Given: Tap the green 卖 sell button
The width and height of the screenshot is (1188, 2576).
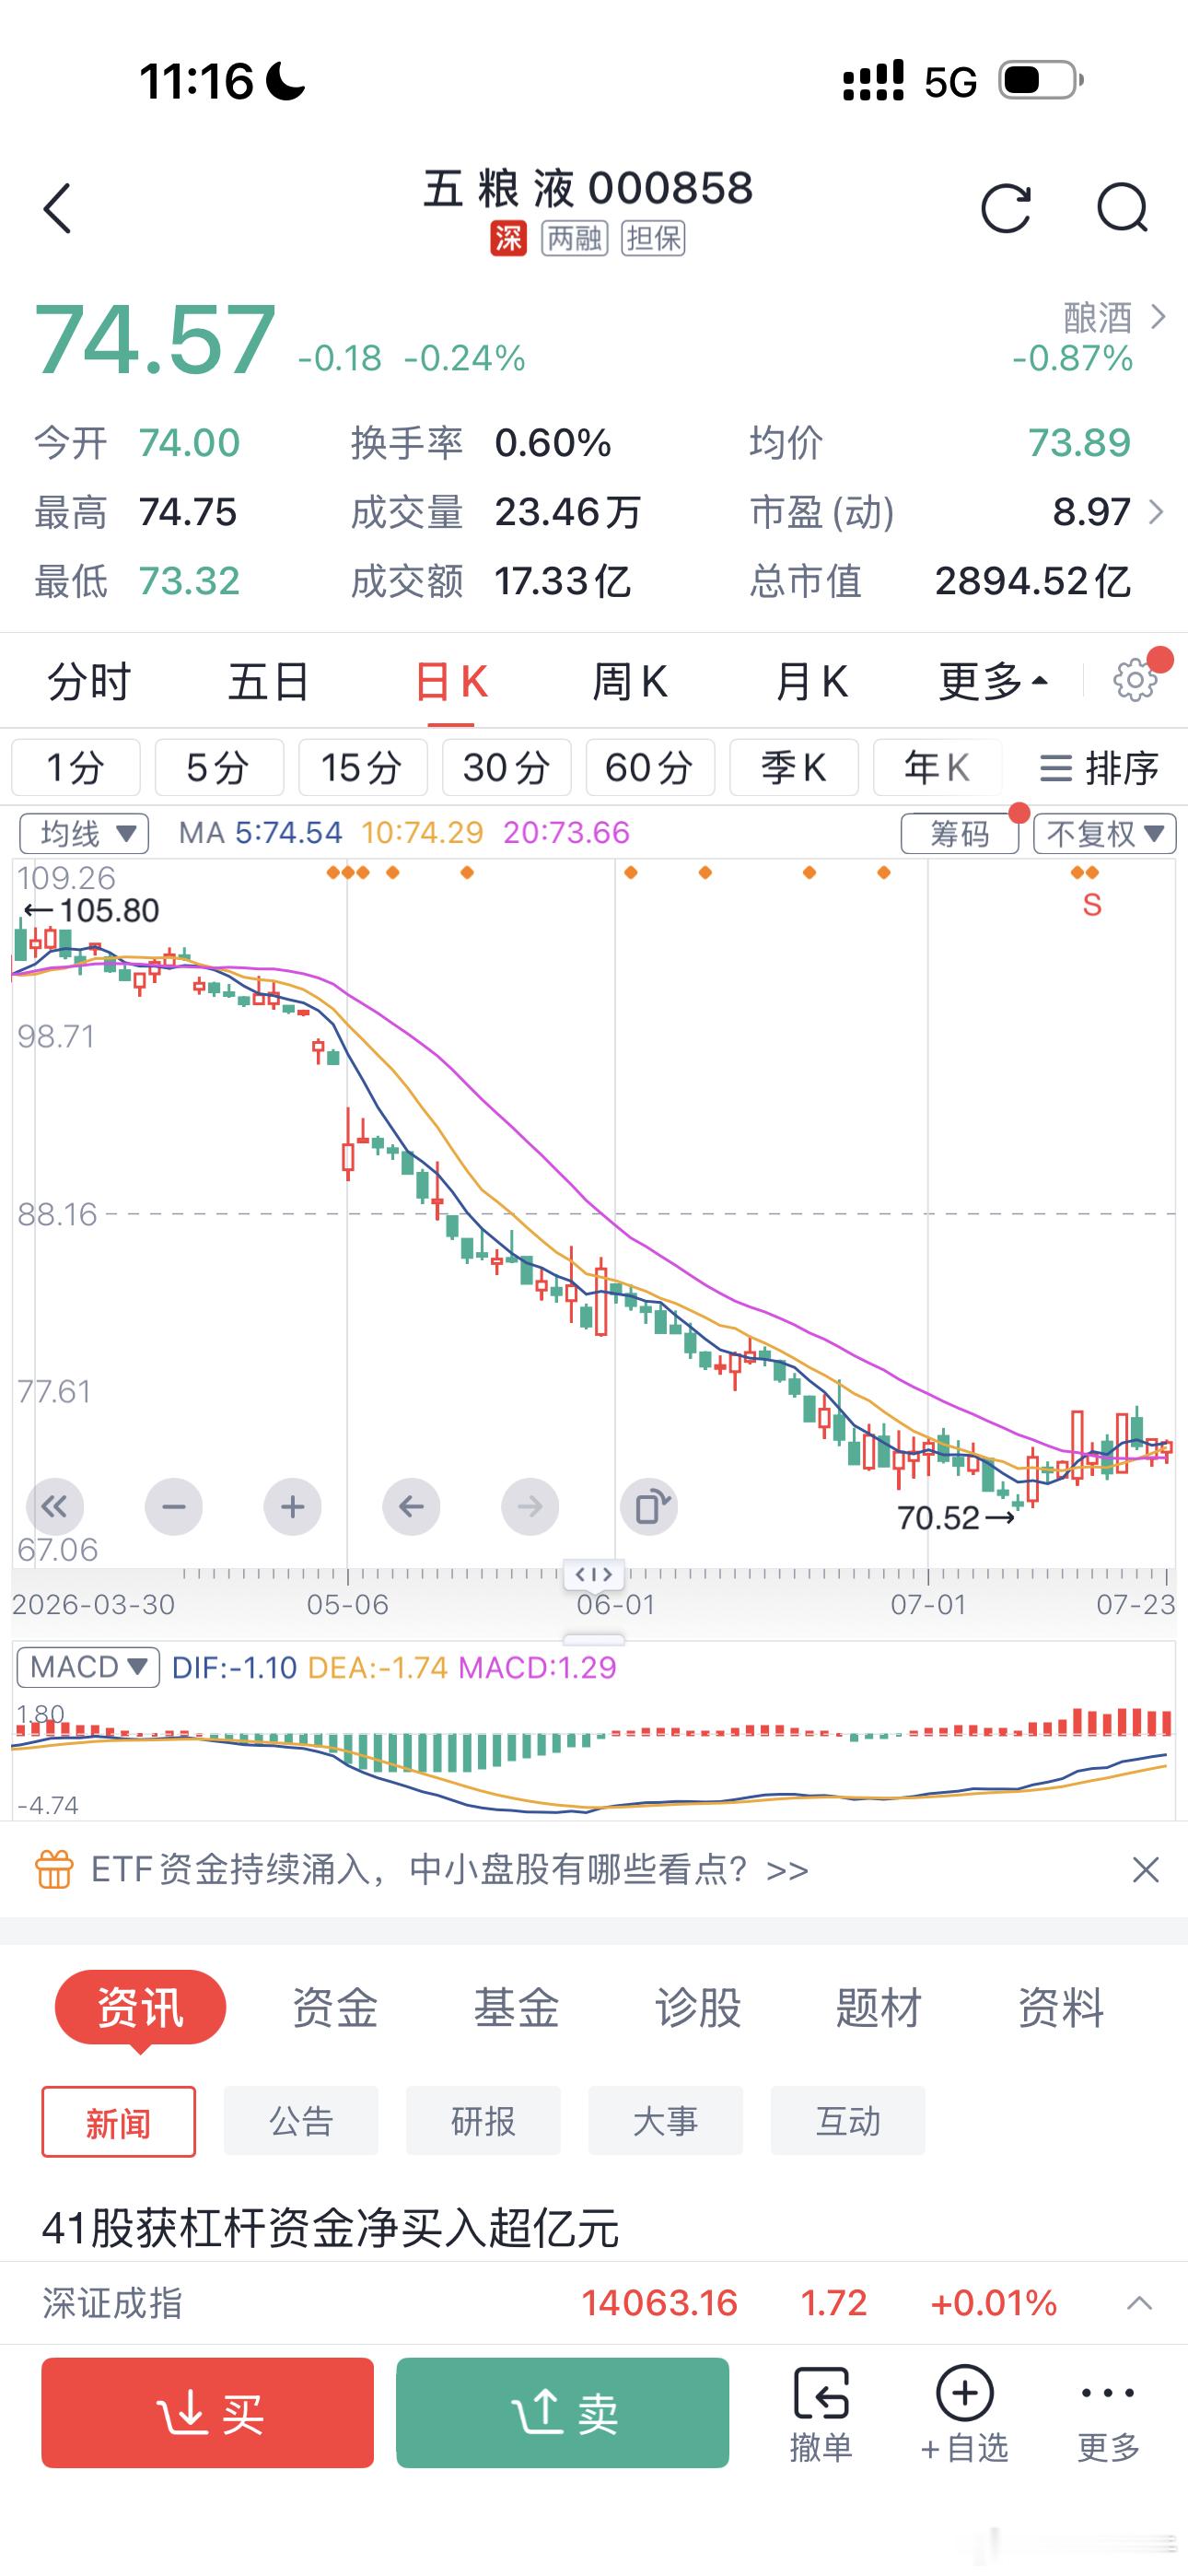Looking at the screenshot, I should point(563,2413).
